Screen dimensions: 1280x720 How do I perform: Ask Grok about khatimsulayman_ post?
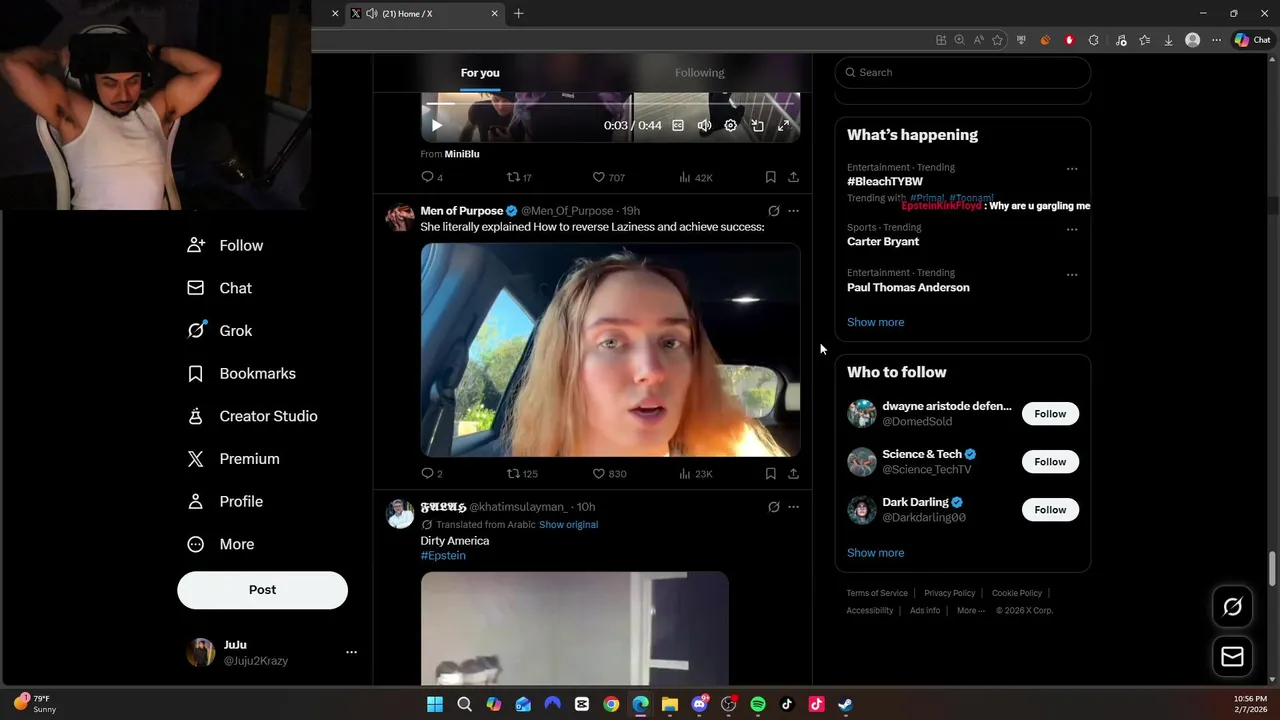[774, 507]
